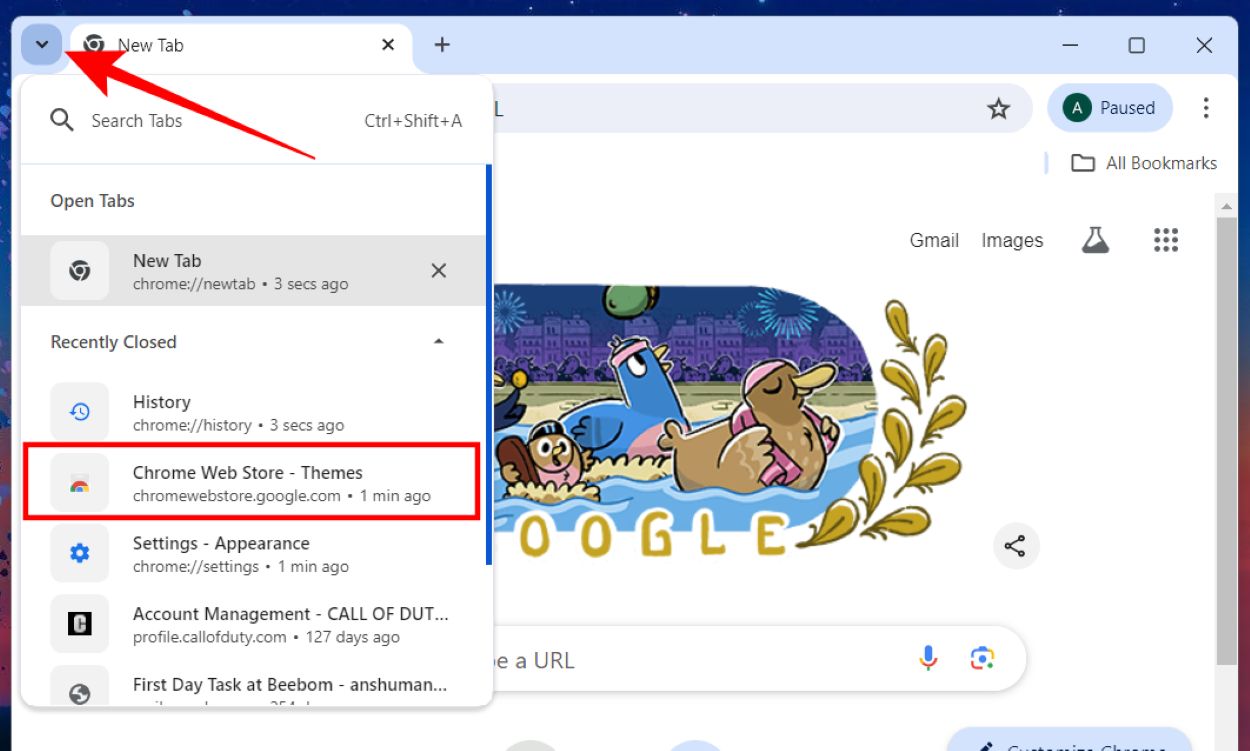Click the History clock icon in Recently Closed
This screenshot has width=1250, height=751.
point(79,411)
